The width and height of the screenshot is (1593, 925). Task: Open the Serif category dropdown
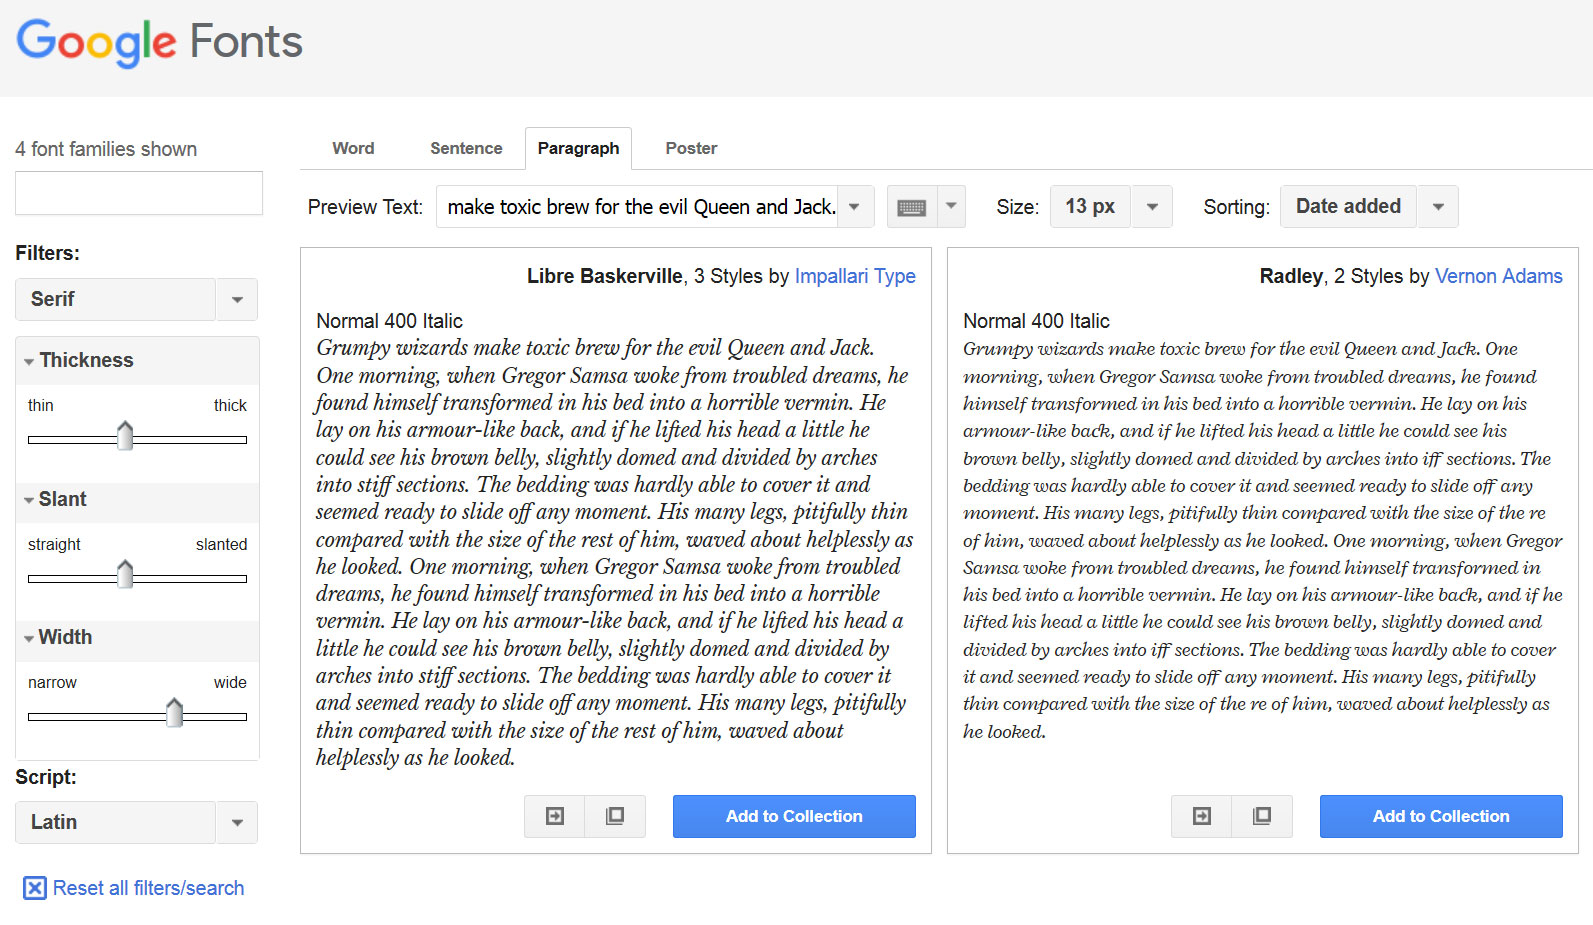click(x=237, y=299)
